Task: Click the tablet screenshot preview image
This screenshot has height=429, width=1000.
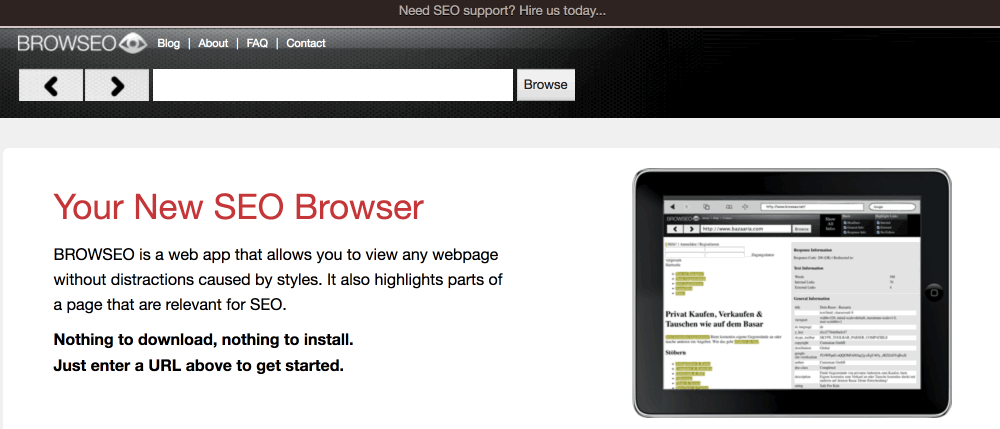Action: [x=791, y=293]
